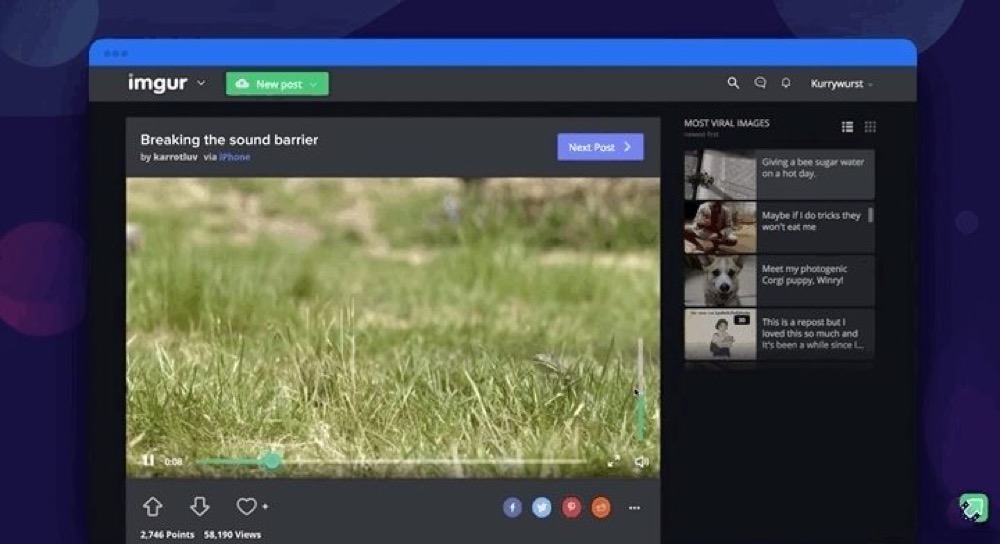Share the post on Facebook
Image resolution: width=1000 pixels, height=544 pixels.
click(512, 508)
